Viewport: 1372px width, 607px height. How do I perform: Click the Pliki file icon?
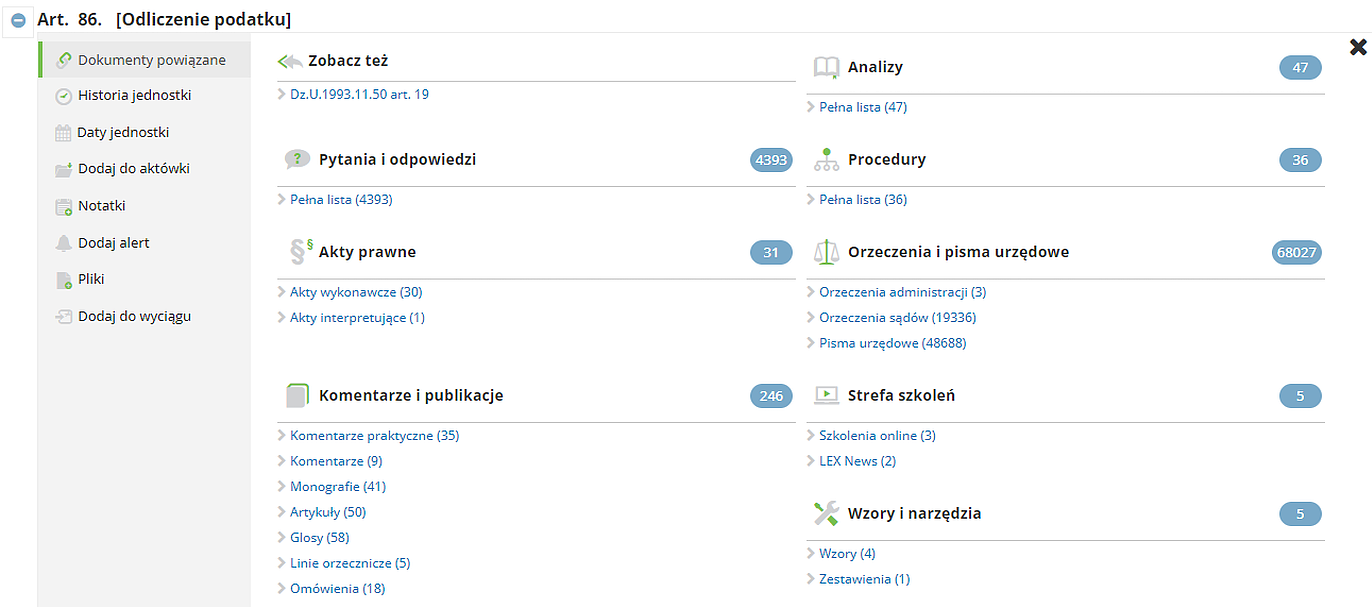point(63,280)
